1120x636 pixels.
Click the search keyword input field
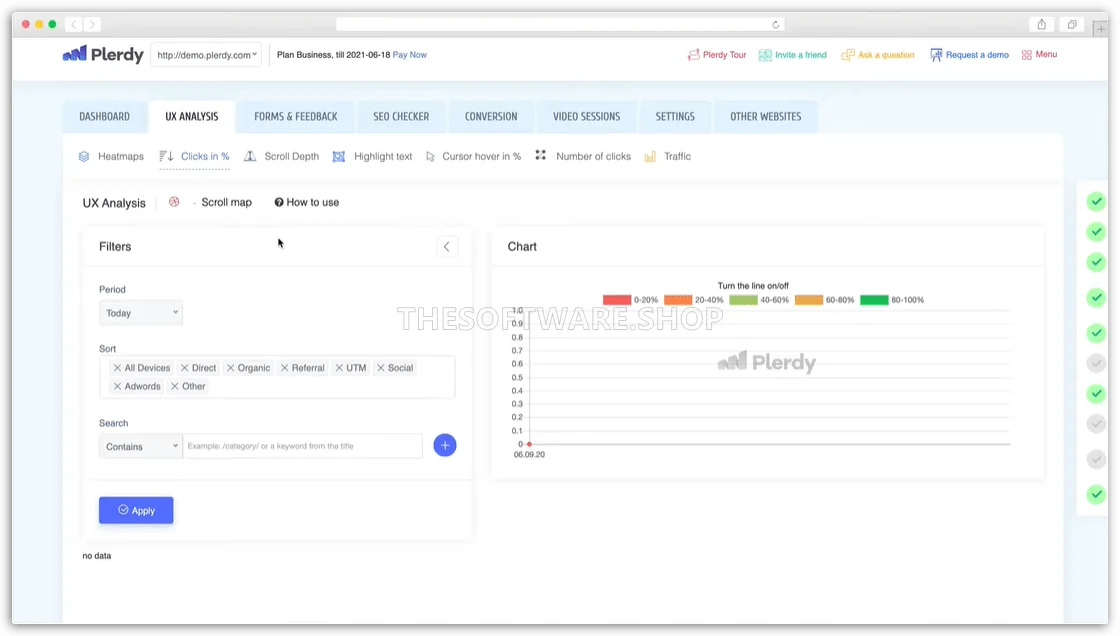(x=300, y=445)
